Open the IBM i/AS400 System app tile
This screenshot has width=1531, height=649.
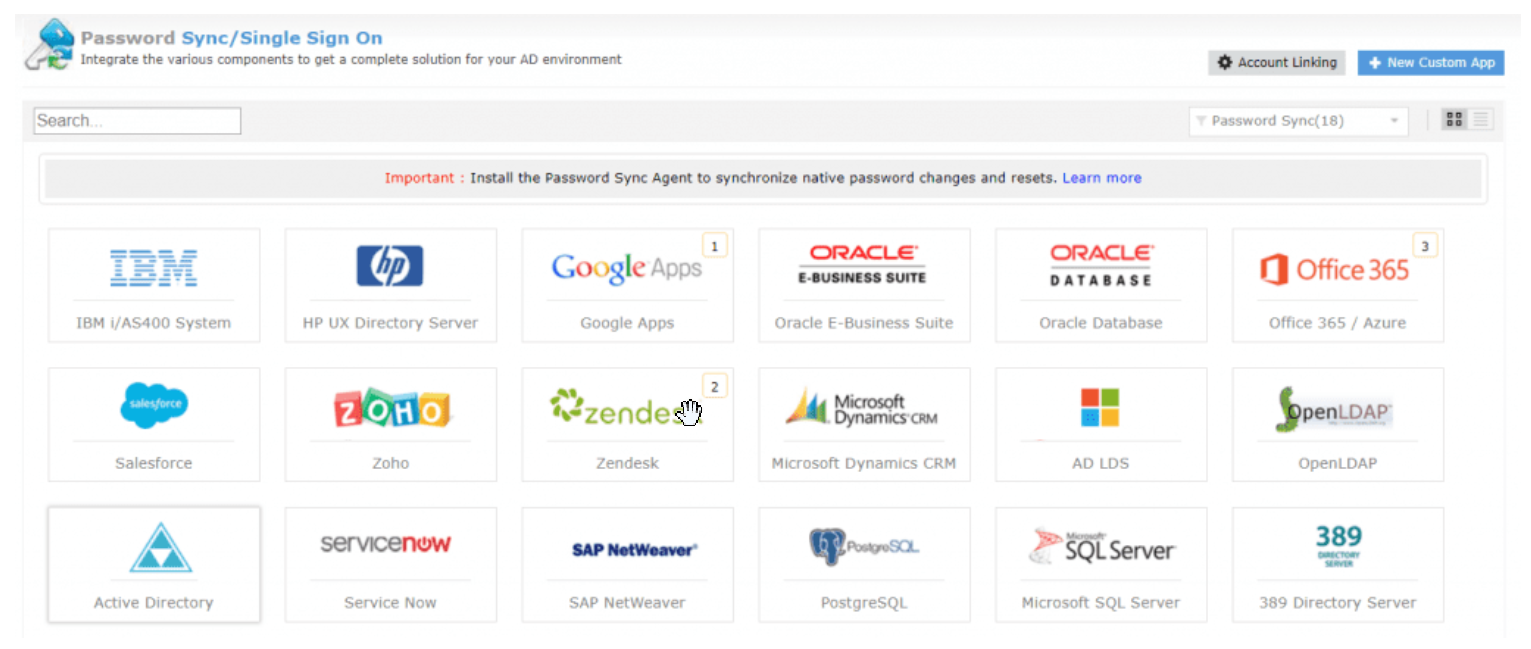(x=153, y=285)
